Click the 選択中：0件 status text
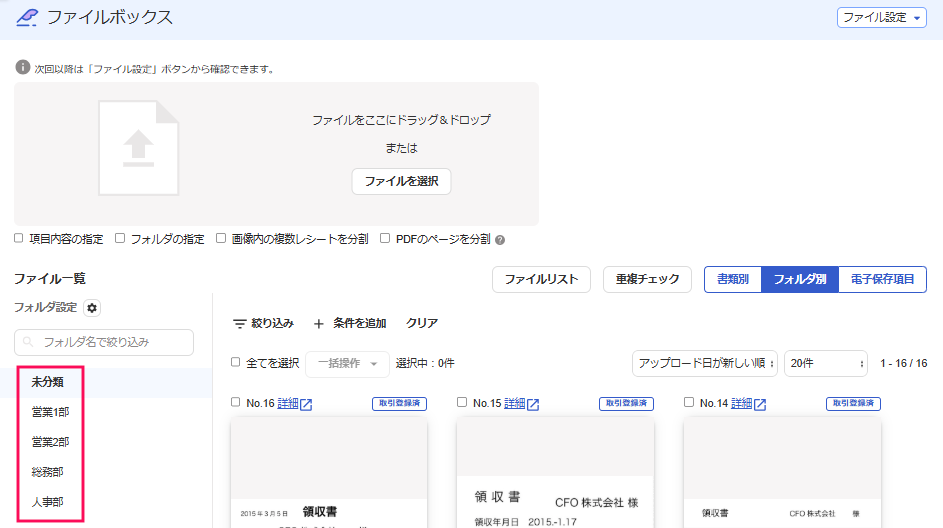The width and height of the screenshot is (943, 528). click(425, 364)
